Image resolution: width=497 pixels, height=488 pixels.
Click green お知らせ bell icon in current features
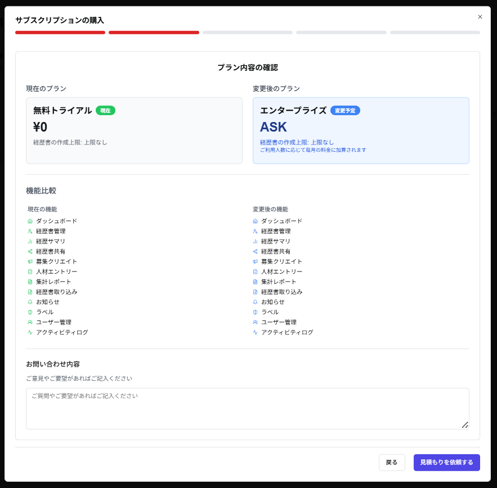(30, 302)
